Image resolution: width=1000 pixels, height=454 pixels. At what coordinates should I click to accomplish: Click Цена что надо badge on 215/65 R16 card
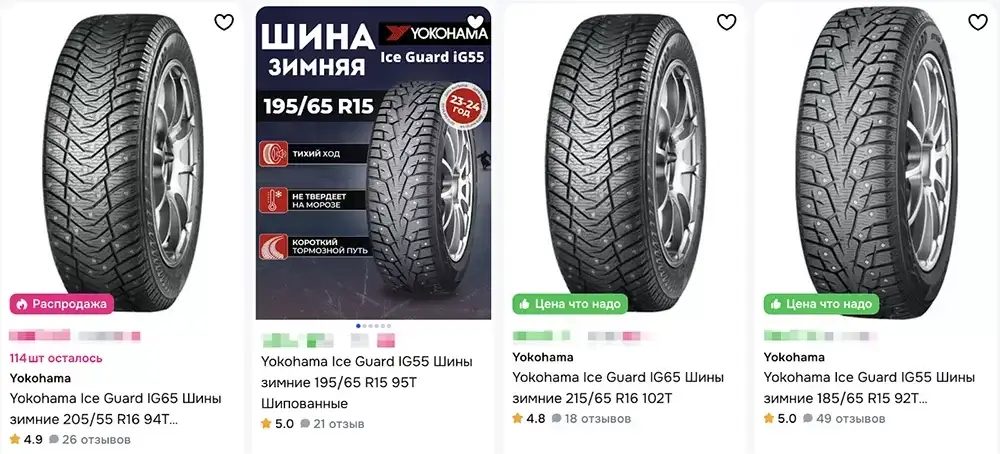(570, 304)
